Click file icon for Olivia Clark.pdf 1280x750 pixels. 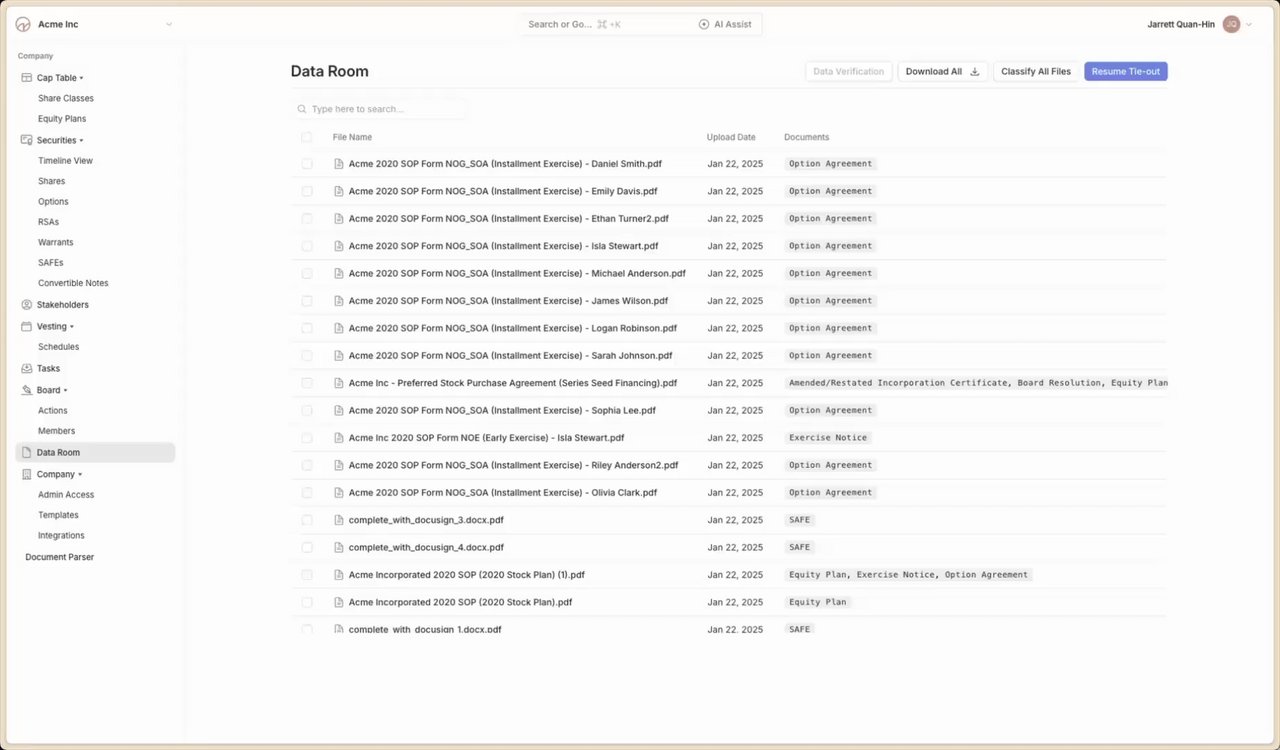click(339, 492)
